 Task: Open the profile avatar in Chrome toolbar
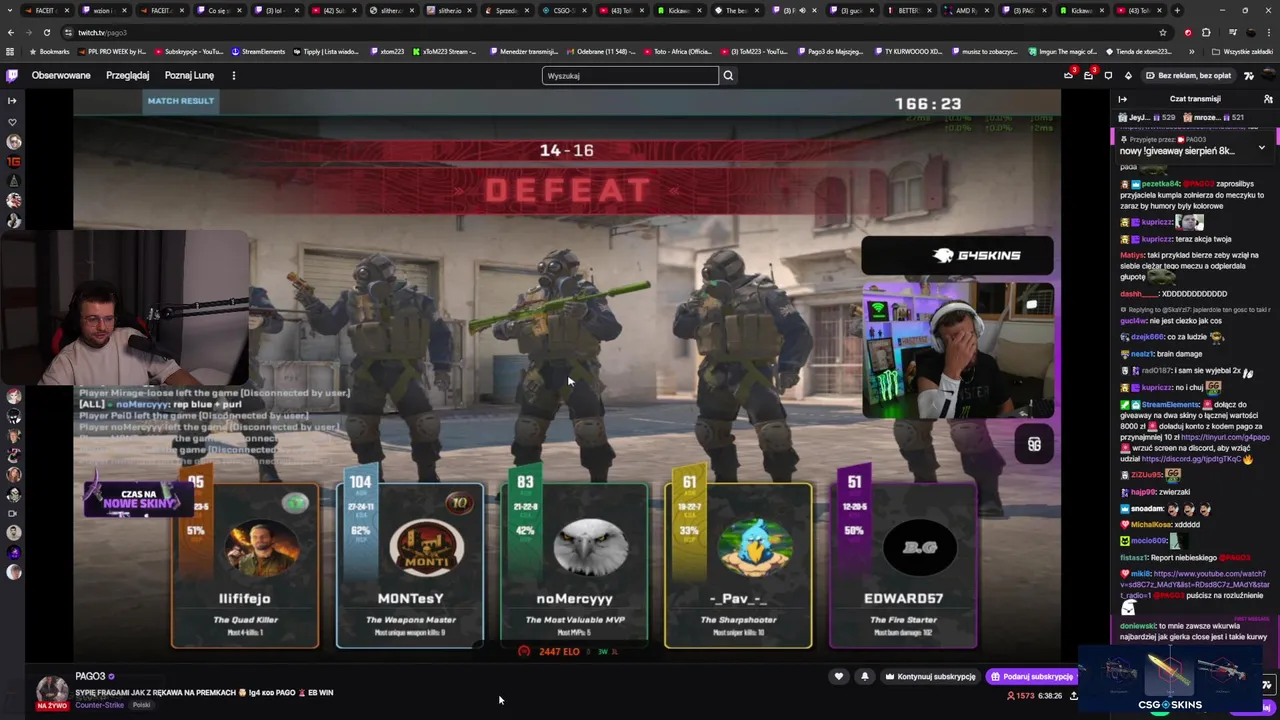1250,32
